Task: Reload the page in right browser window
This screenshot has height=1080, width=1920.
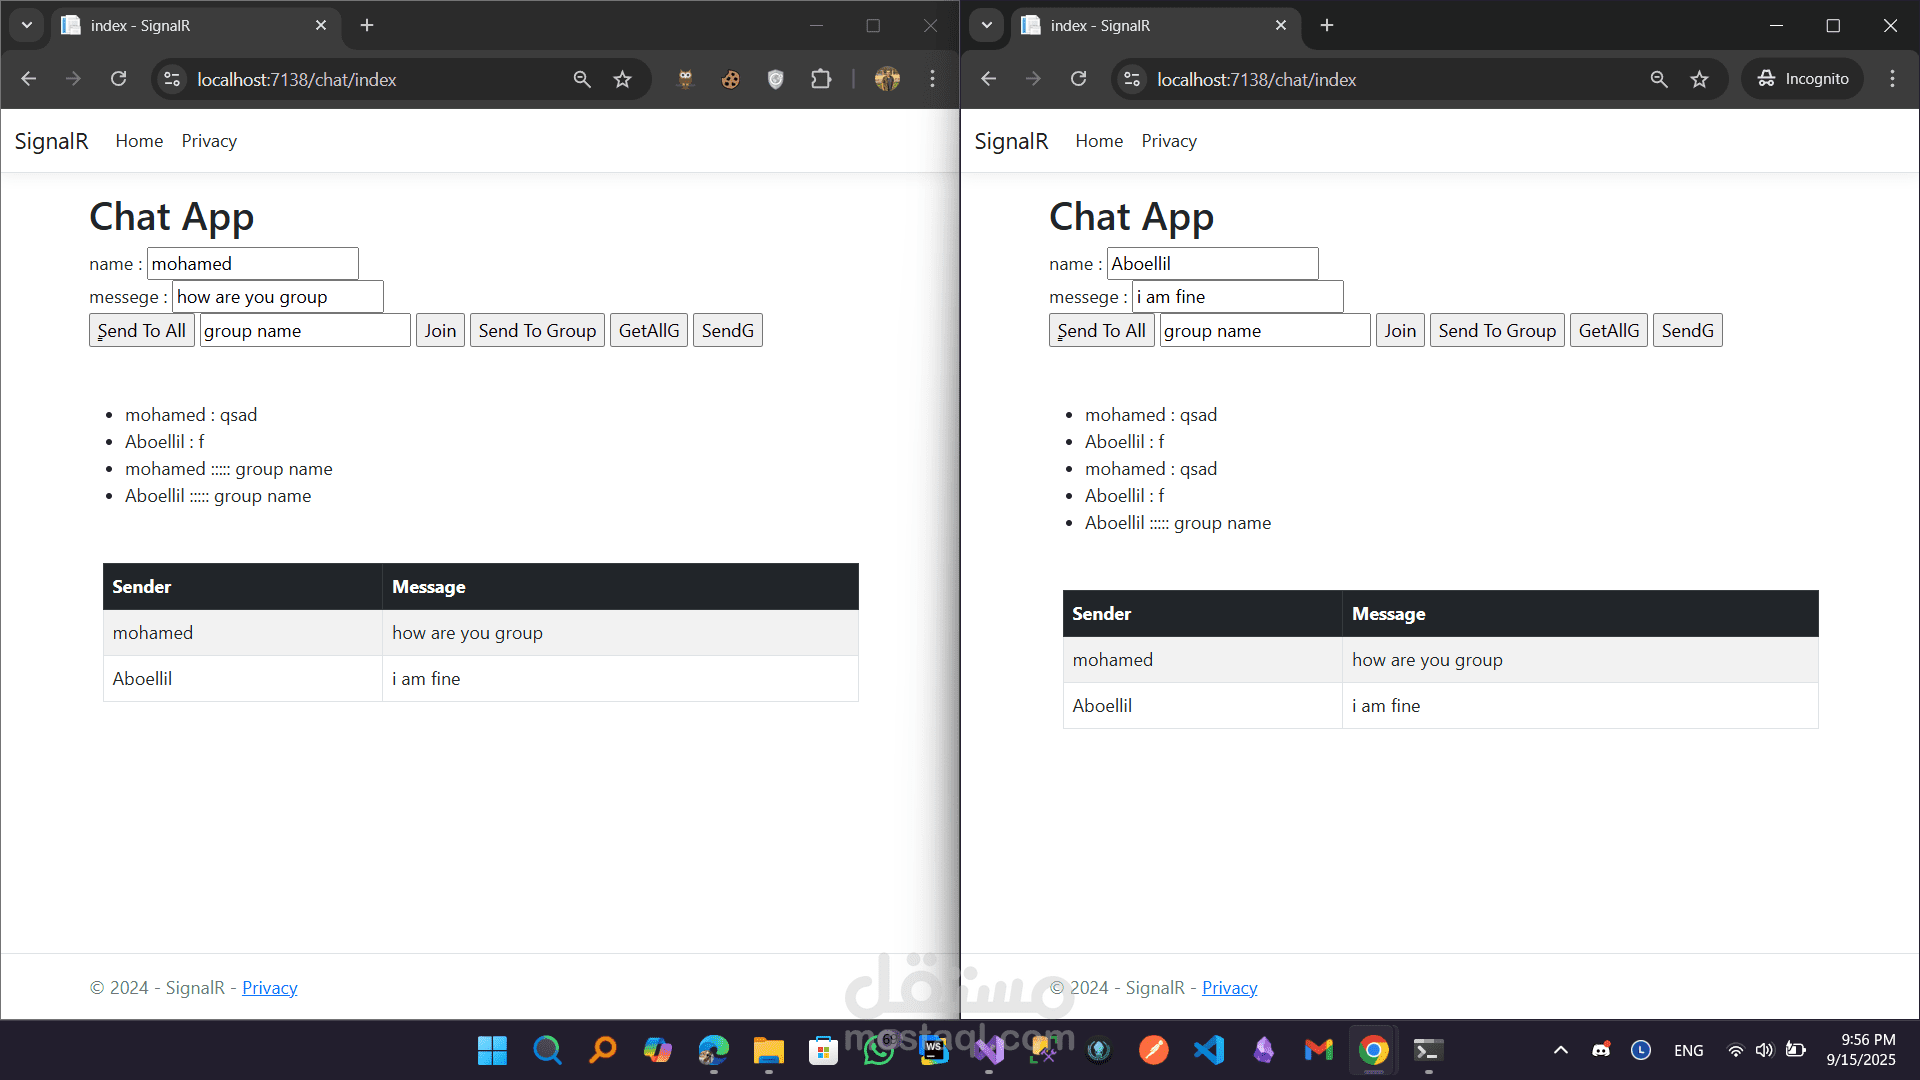Action: tap(1078, 79)
